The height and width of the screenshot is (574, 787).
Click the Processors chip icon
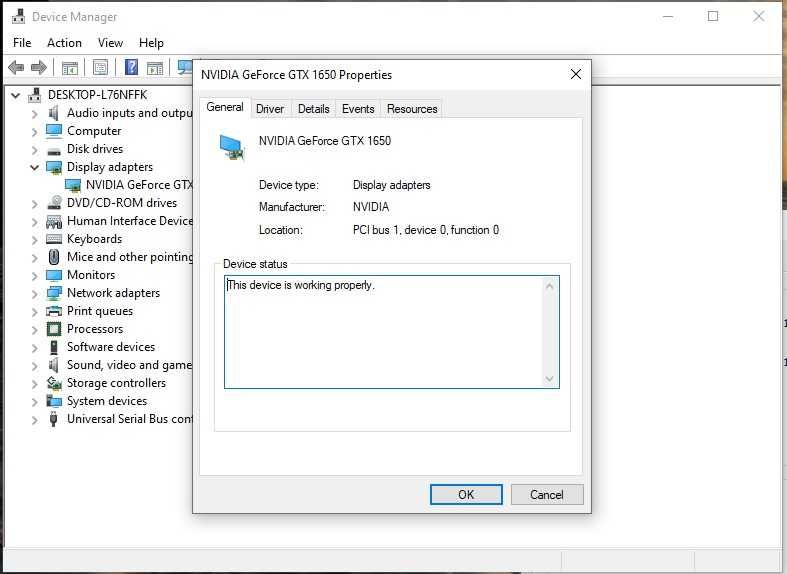pos(54,329)
